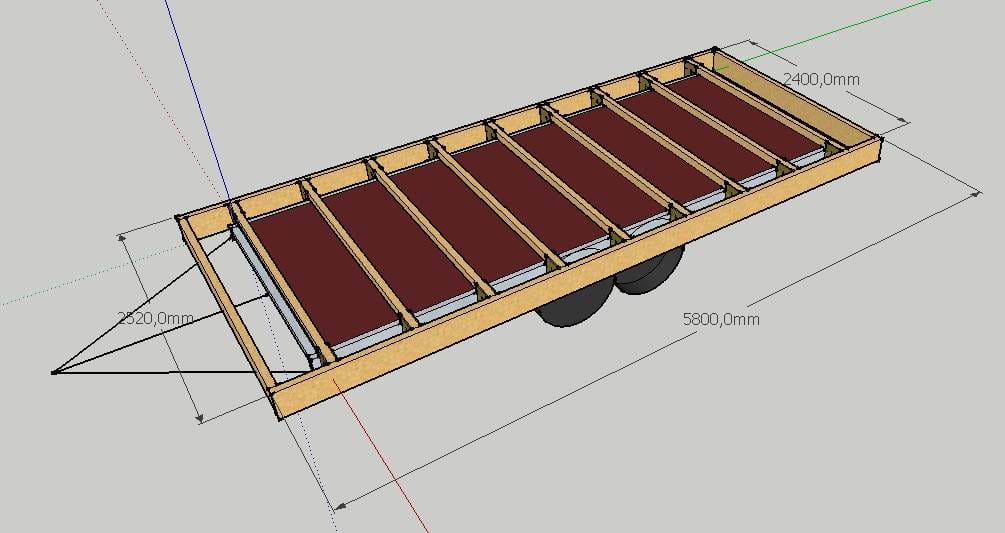
Task: Click the top arrowhead of the 2520,0mm dimension
Action: (x=123, y=236)
